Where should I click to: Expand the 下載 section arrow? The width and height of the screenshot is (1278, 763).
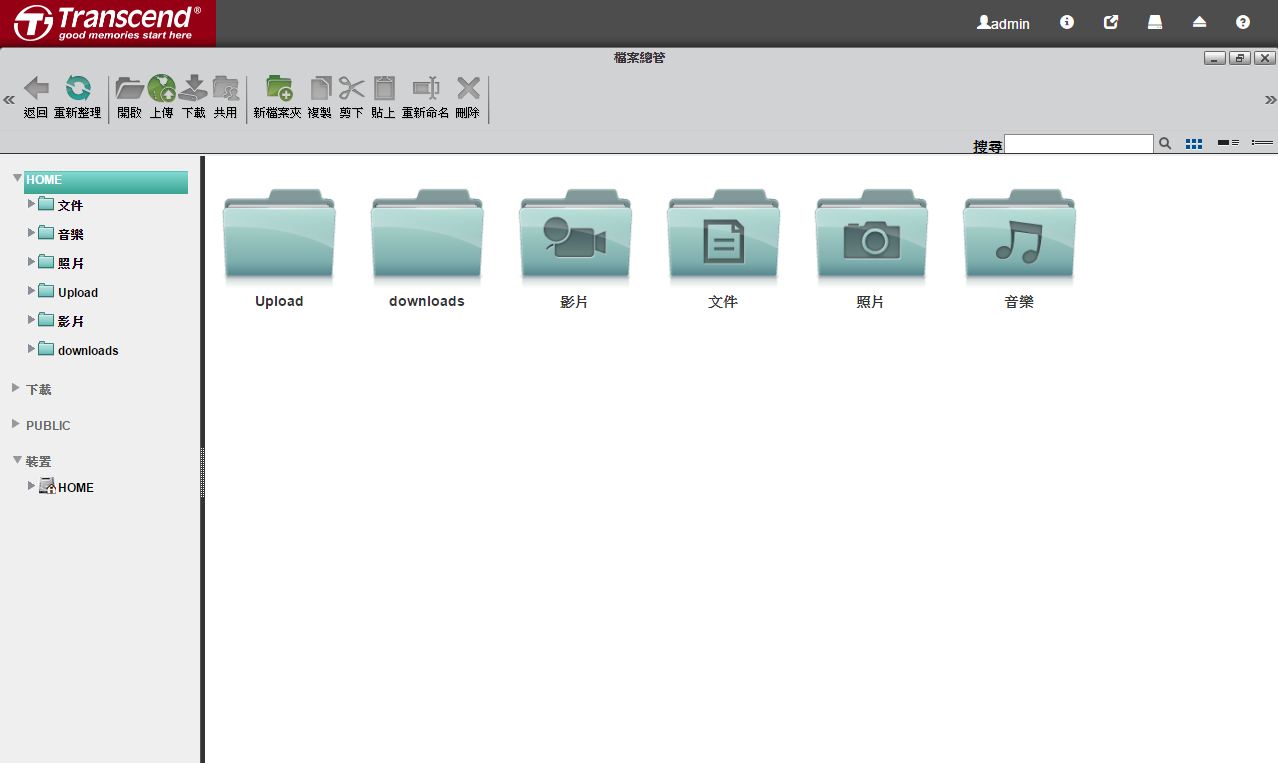16,387
